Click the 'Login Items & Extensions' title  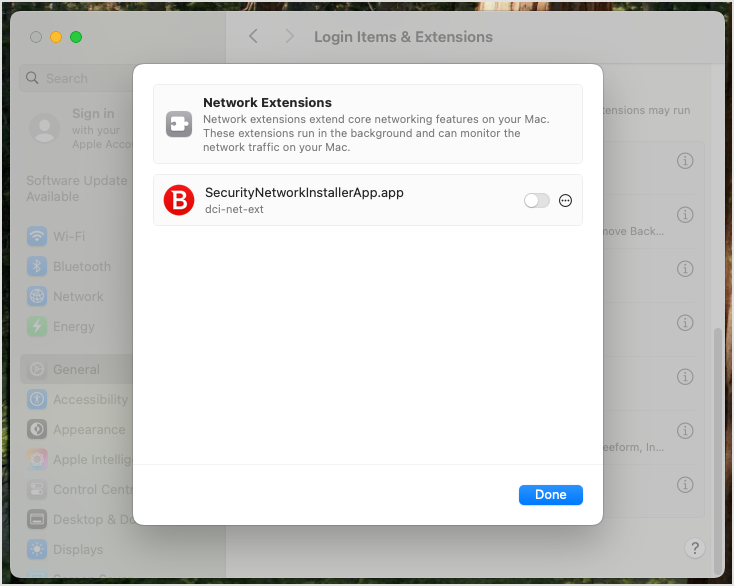coord(403,37)
